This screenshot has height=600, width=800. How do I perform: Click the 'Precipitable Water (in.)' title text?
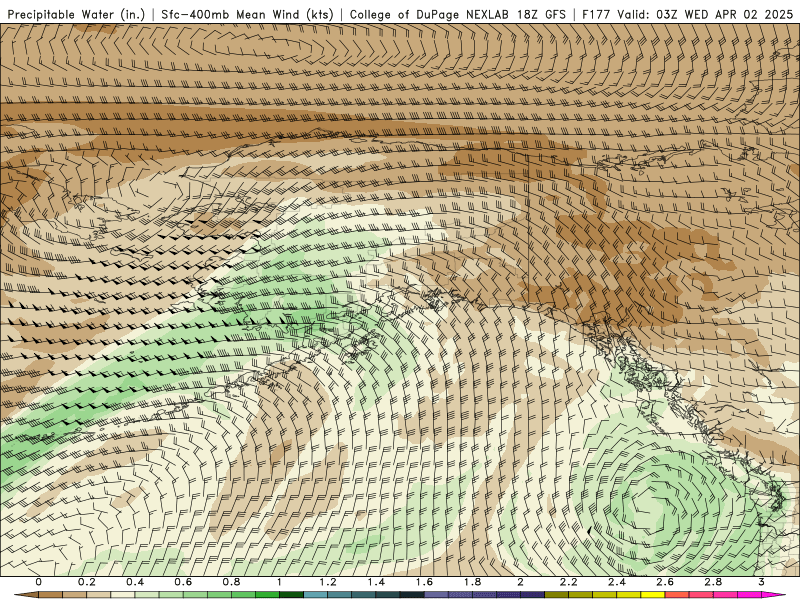click(77, 14)
